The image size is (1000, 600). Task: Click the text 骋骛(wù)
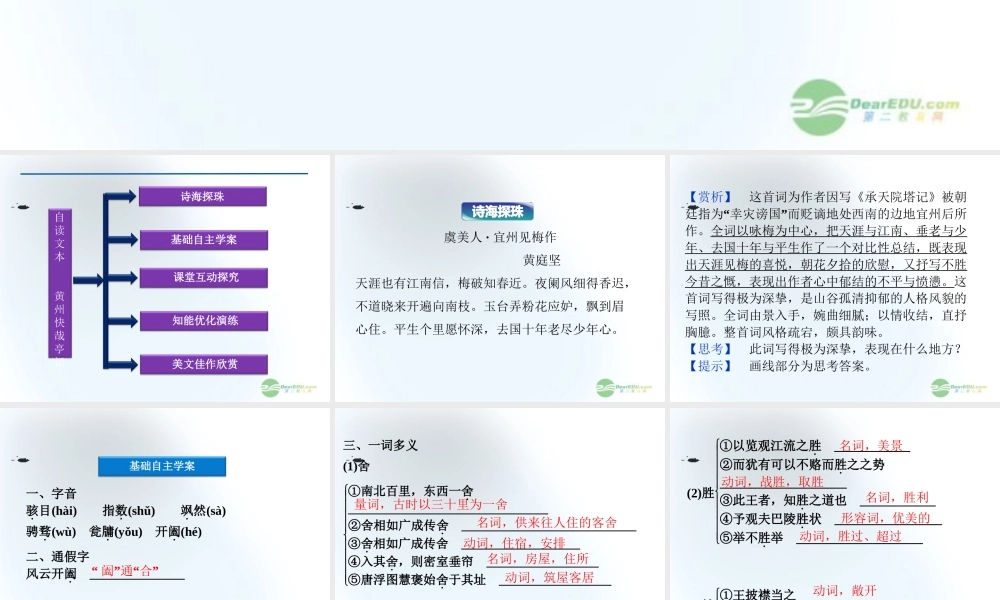[51, 532]
